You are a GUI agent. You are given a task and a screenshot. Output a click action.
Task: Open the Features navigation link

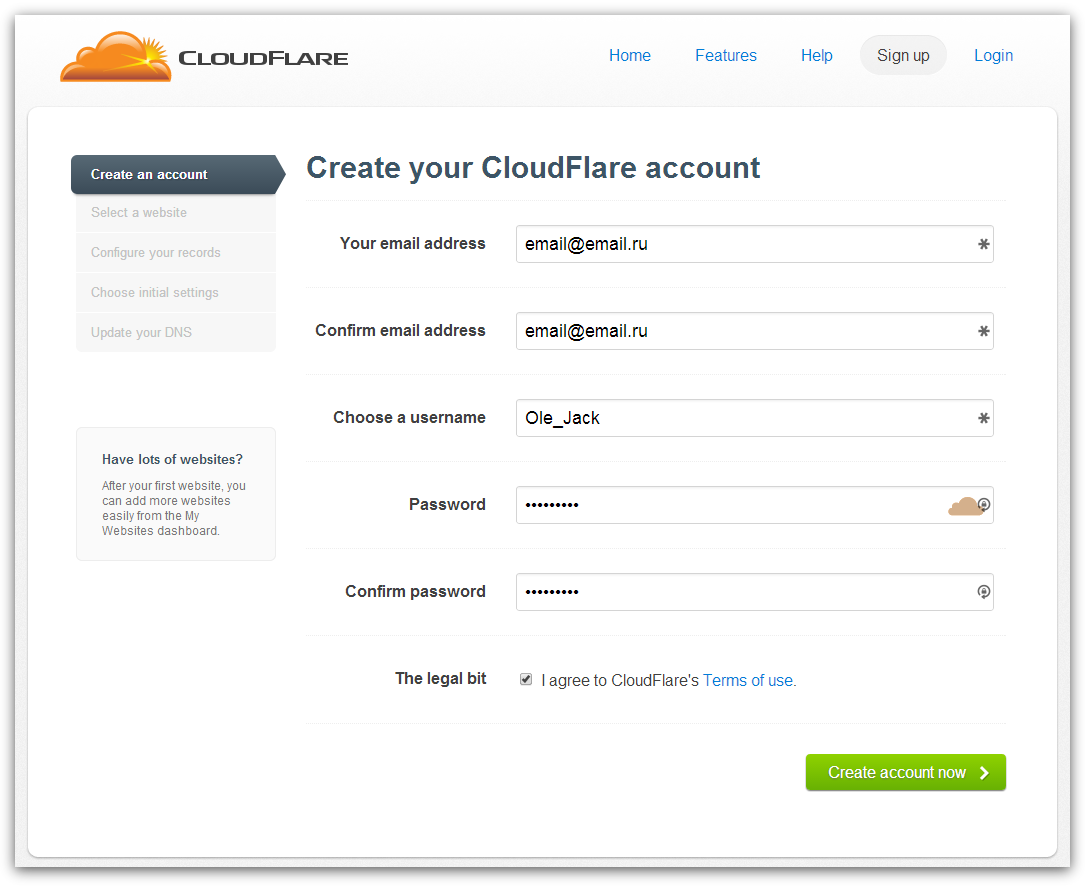tap(726, 55)
